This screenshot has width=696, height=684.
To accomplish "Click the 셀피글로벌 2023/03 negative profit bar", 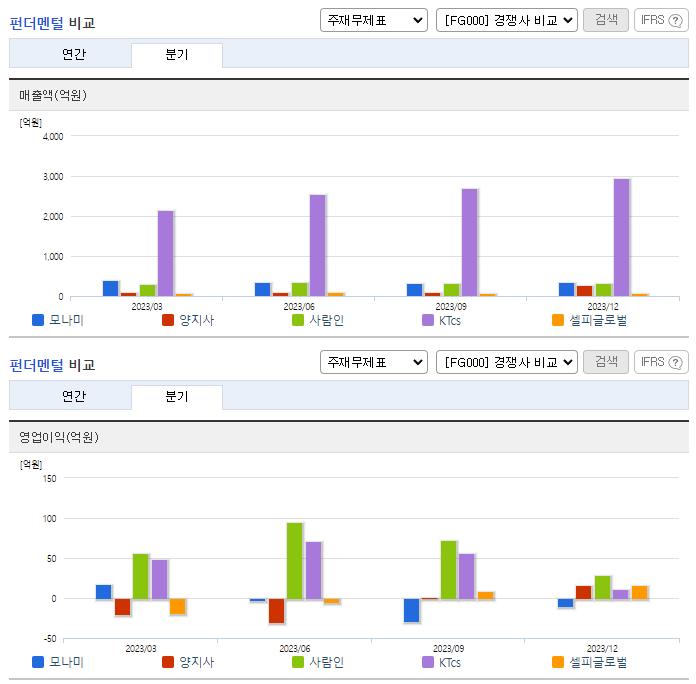I will pyautogui.click(x=178, y=606).
